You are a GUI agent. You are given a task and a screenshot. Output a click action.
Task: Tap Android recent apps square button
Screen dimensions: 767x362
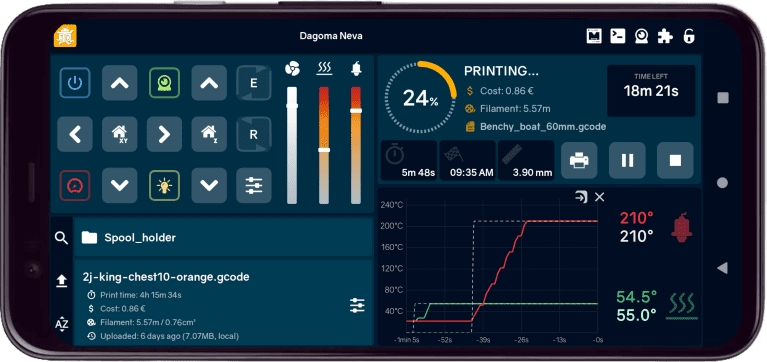pos(722,98)
